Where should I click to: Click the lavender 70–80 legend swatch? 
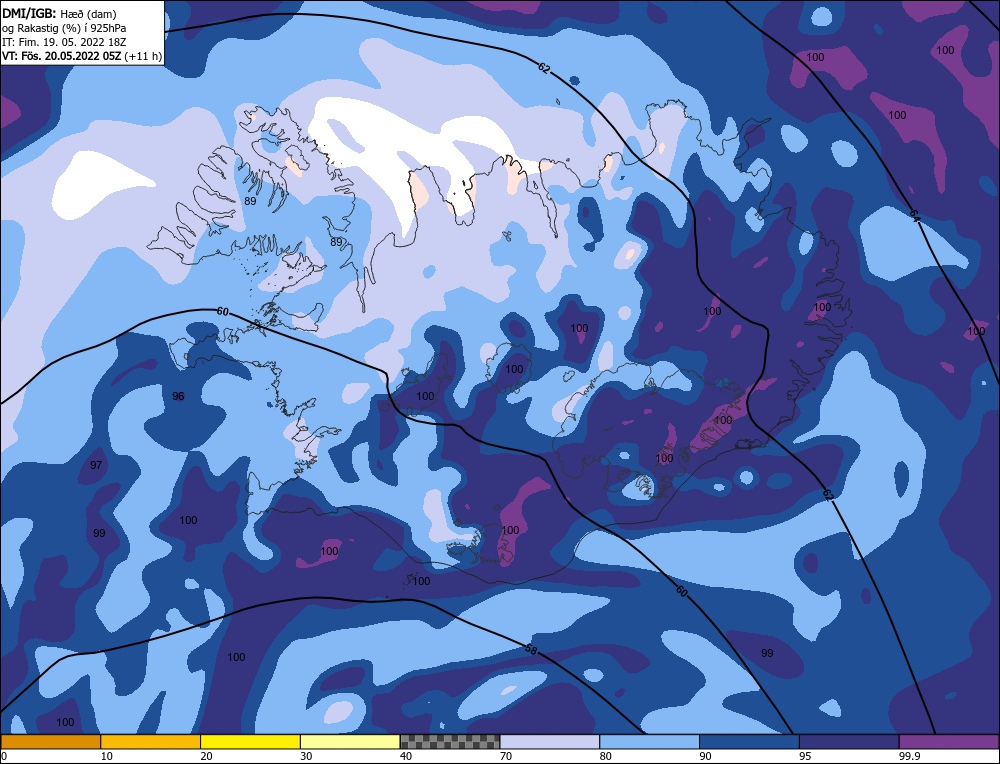pos(550,741)
